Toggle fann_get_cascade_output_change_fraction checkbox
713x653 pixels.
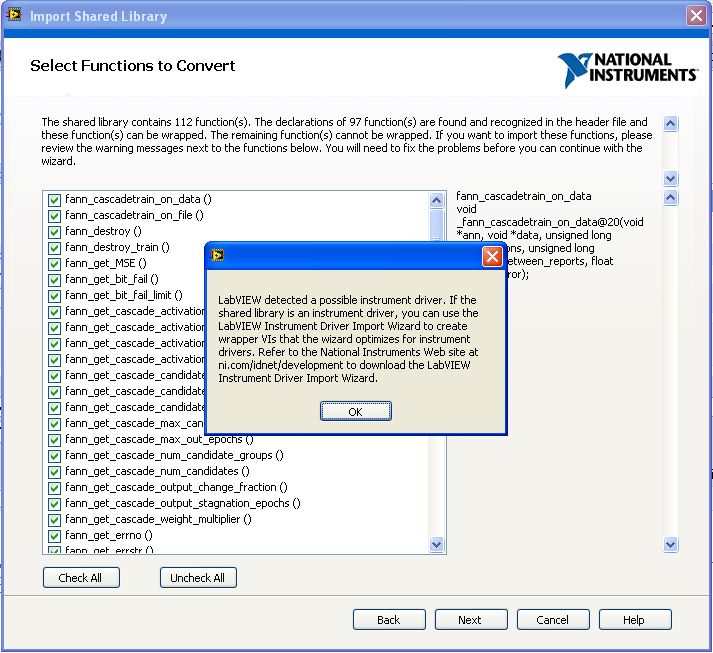tap(54, 488)
